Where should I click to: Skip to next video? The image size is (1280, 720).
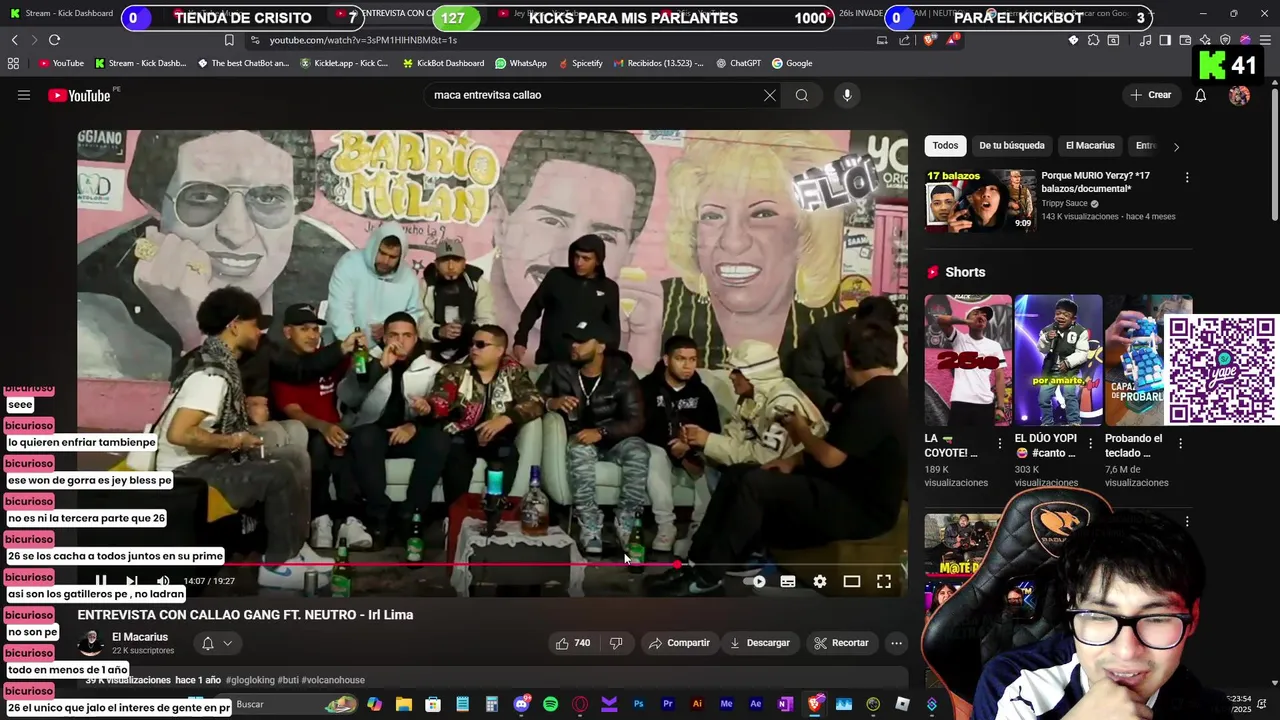131,581
